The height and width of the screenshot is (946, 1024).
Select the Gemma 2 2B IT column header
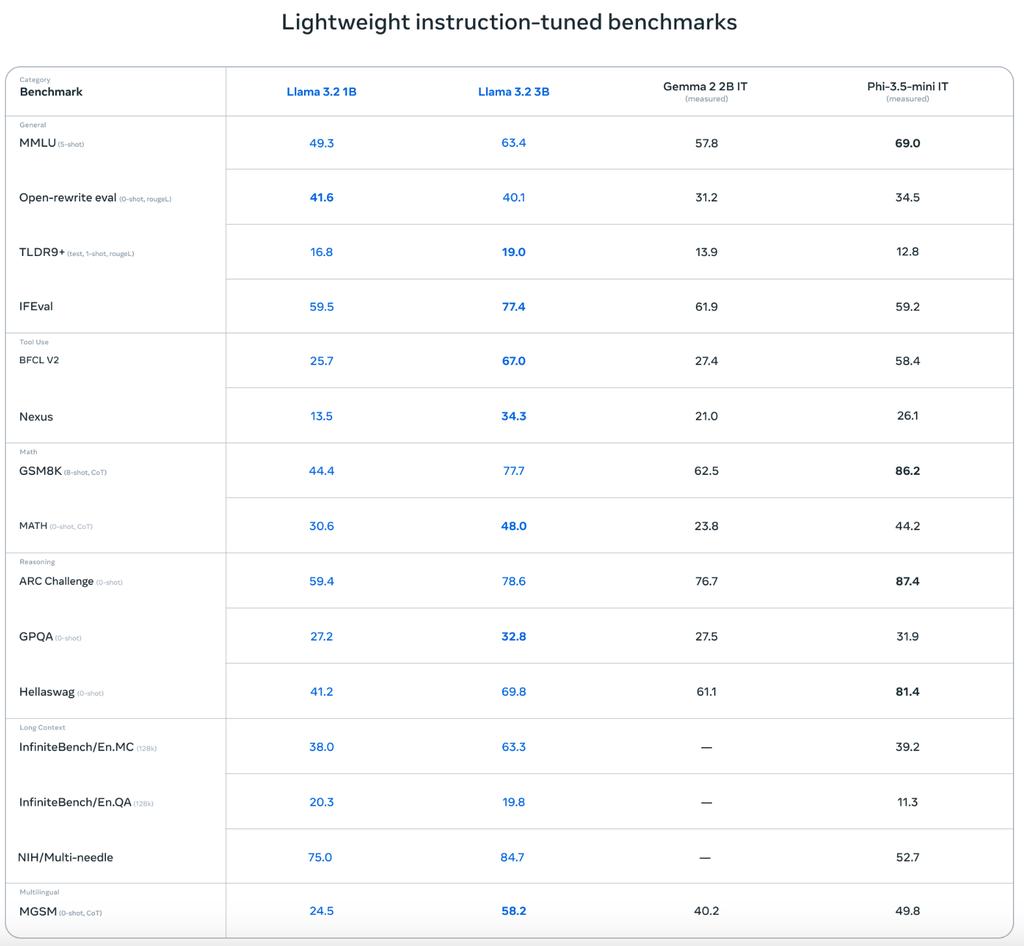tap(705, 87)
